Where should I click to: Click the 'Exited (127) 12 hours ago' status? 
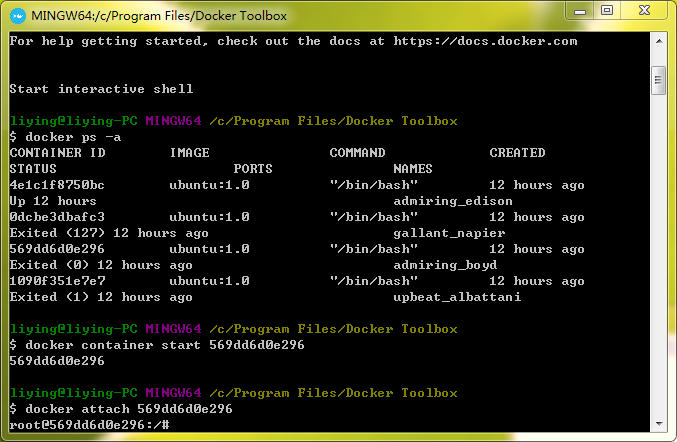coord(109,233)
